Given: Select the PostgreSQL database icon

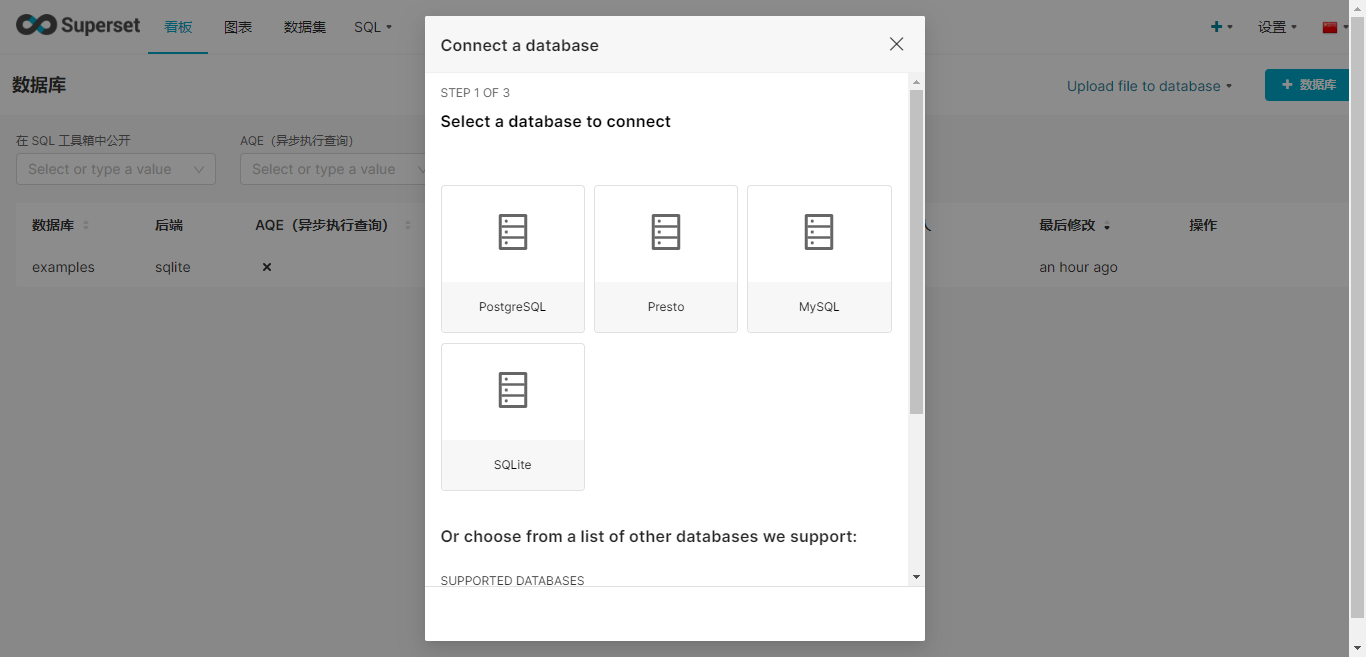Looking at the screenshot, I should (512, 233).
